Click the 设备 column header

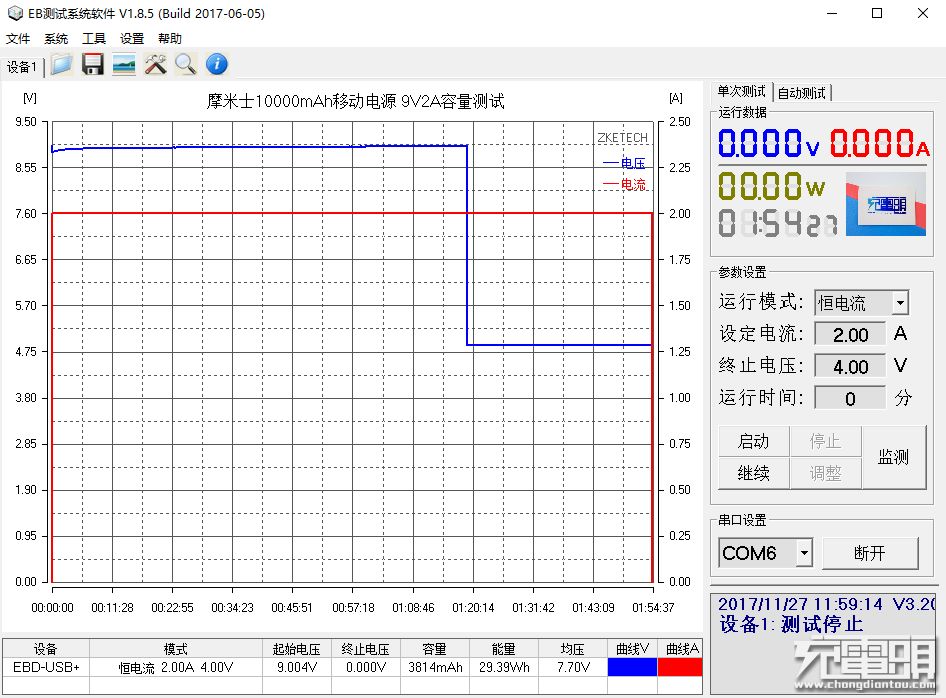pos(46,649)
